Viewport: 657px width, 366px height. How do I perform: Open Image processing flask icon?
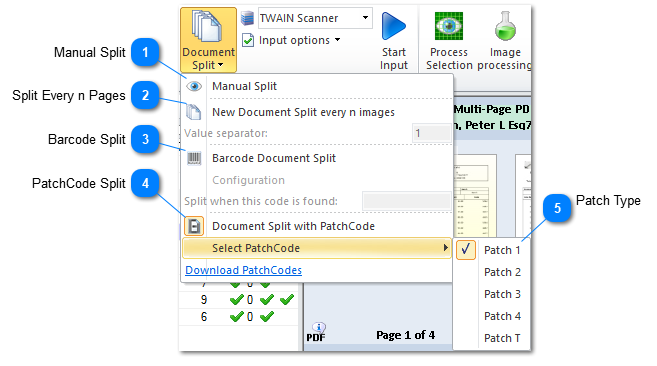(505, 26)
